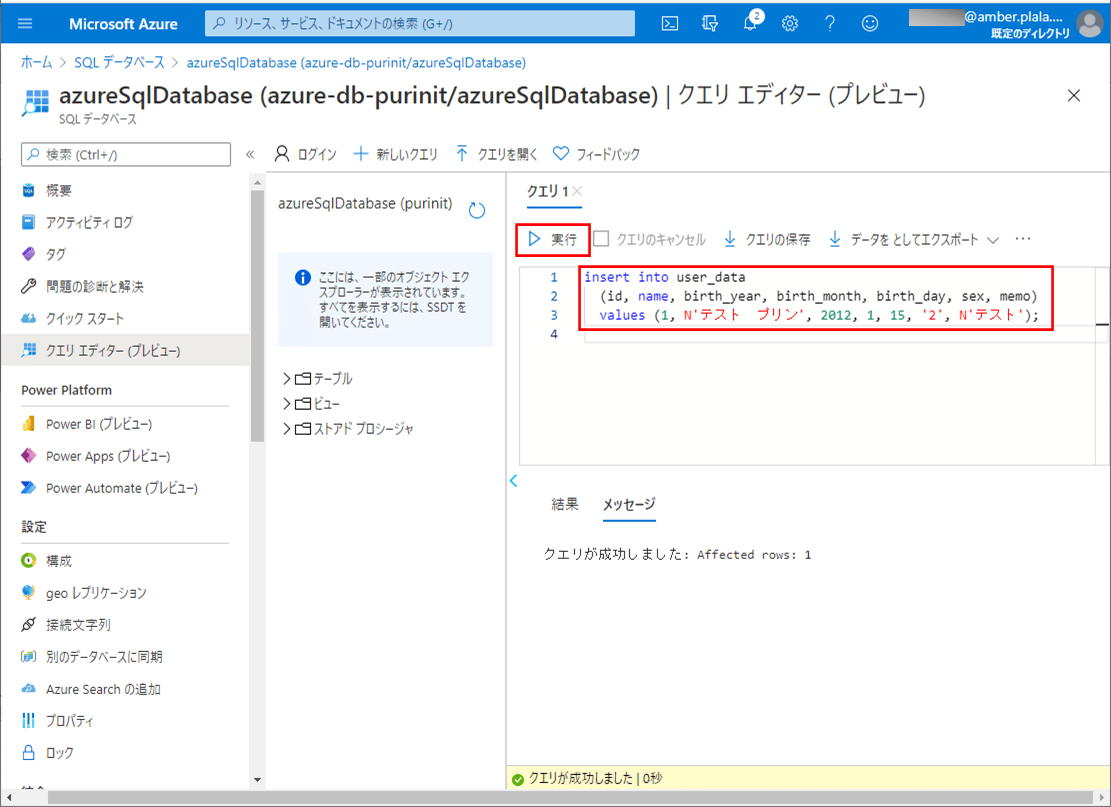The image size is (1111, 807).
Task: Close the query editor blade
Action: [x=1074, y=96]
